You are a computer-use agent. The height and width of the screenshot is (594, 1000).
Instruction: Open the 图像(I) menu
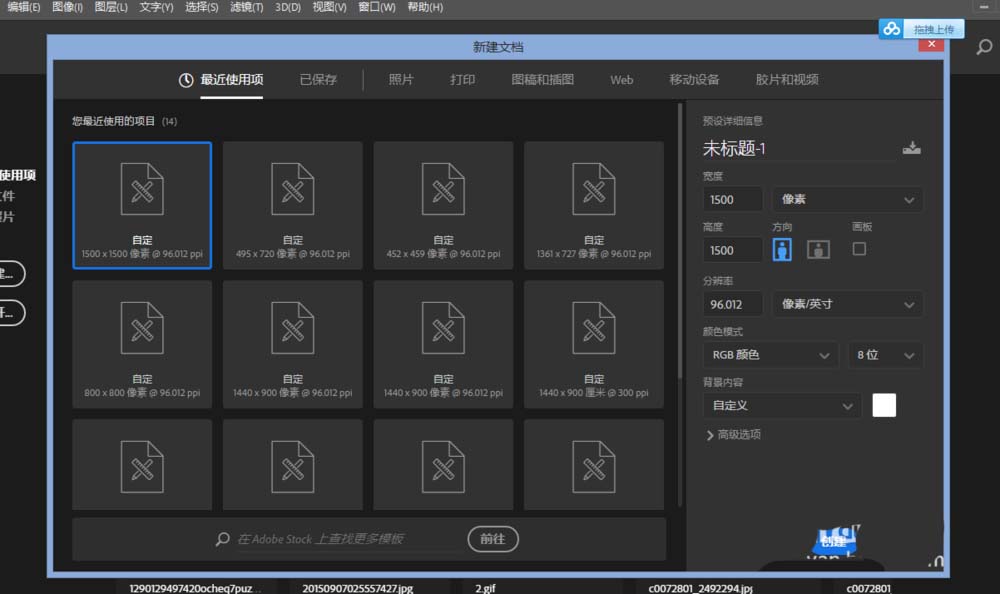67,7
